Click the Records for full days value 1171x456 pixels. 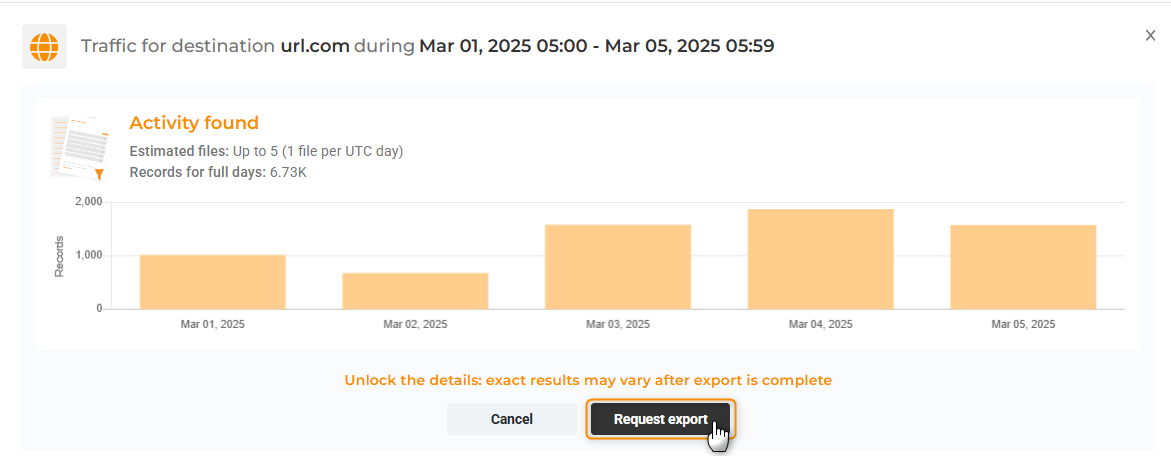(x=288, y=172)
